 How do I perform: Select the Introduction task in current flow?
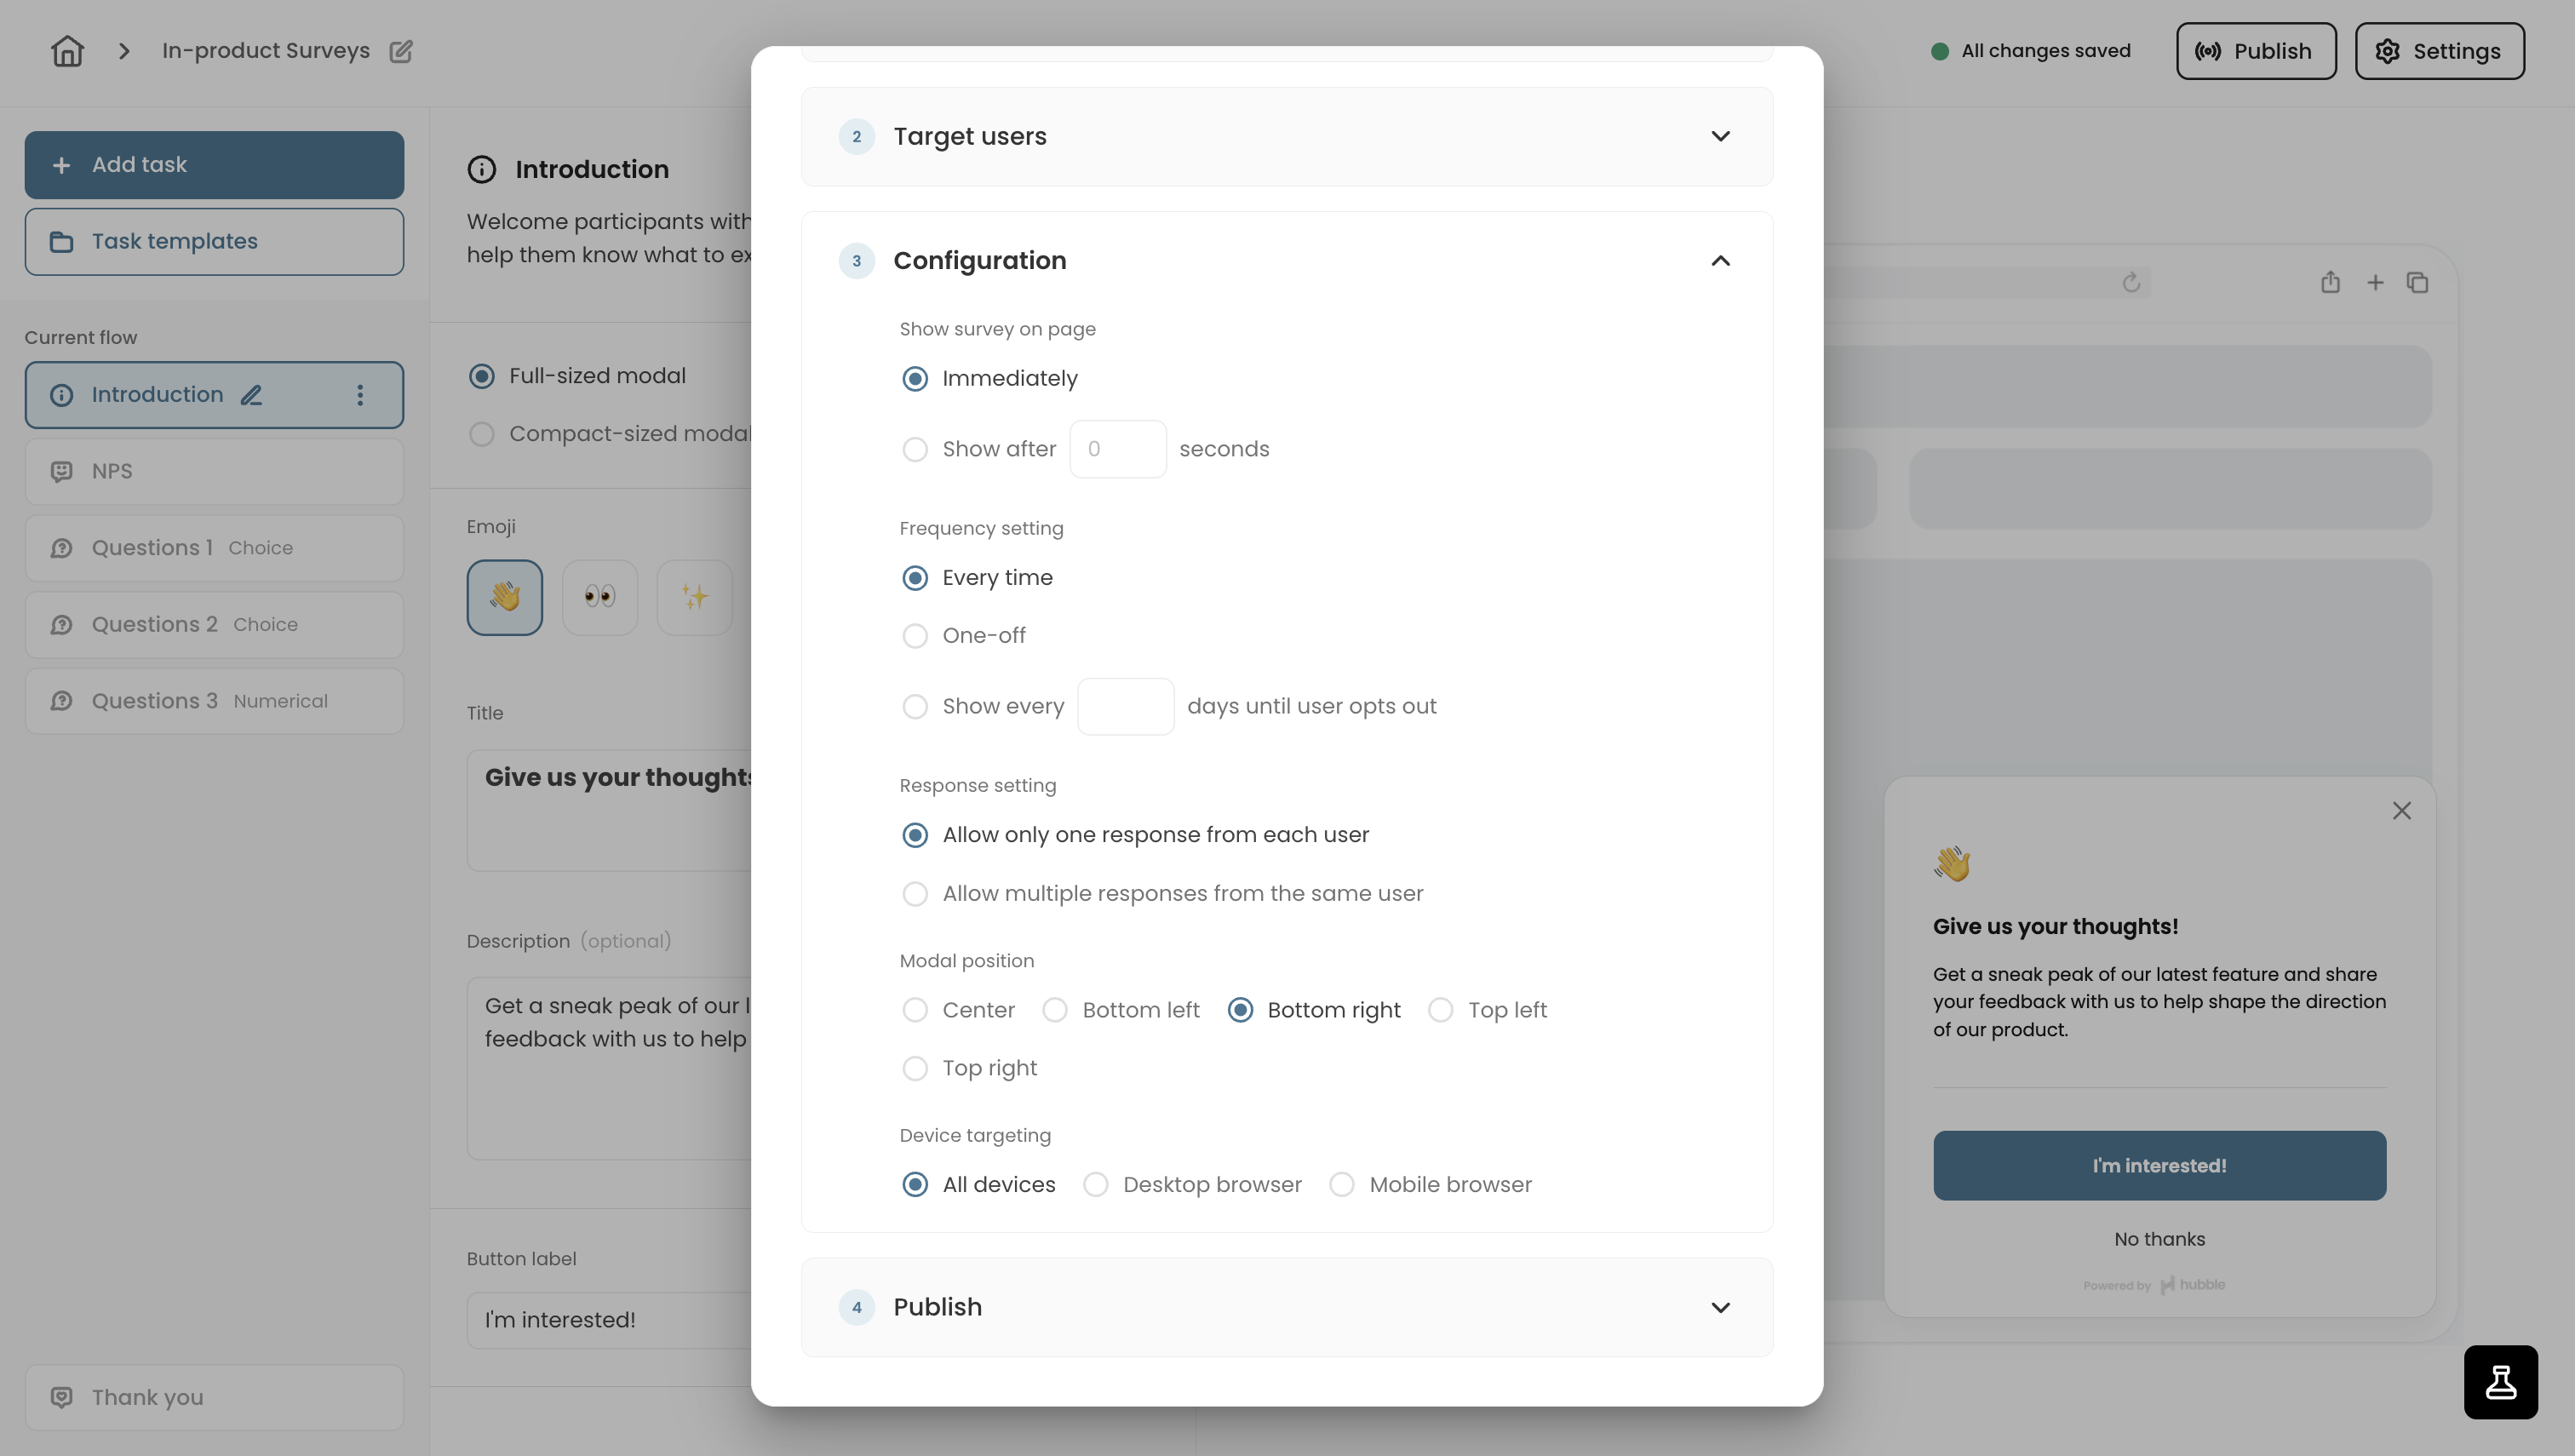(214, 395)
